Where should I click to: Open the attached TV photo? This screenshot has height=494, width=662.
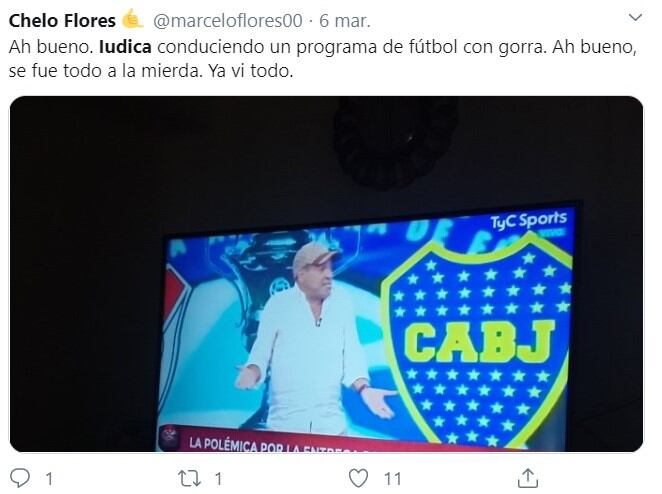[326, 274]
